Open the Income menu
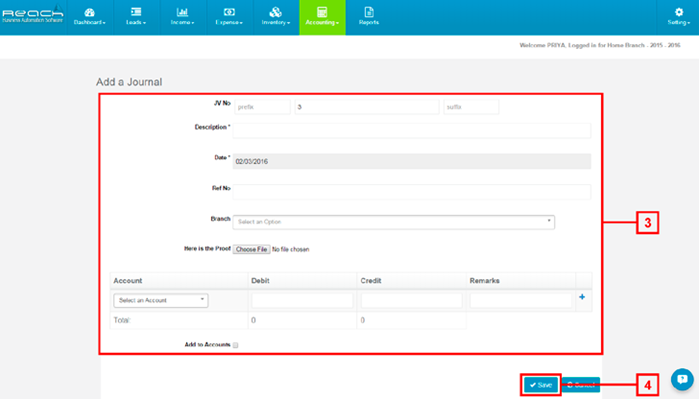This screenshot has height=399, width=699. tap(182, 17)
